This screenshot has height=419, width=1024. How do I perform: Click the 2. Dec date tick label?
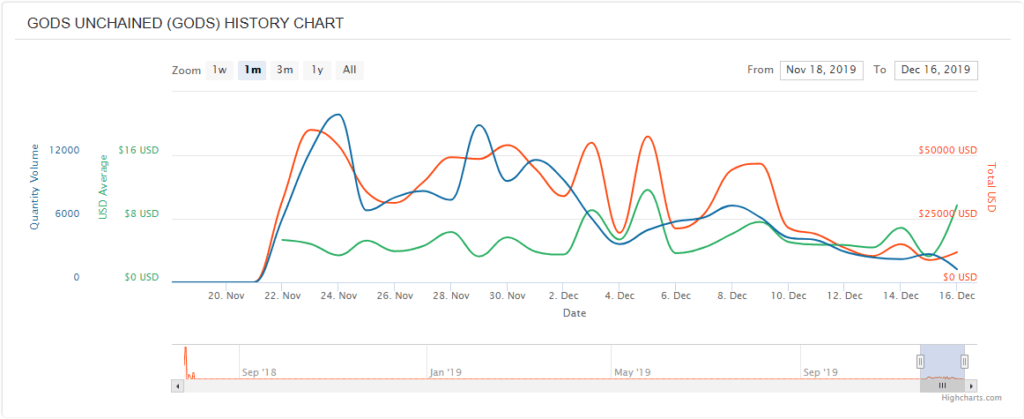pyautogui.click(x=564, y=296)
